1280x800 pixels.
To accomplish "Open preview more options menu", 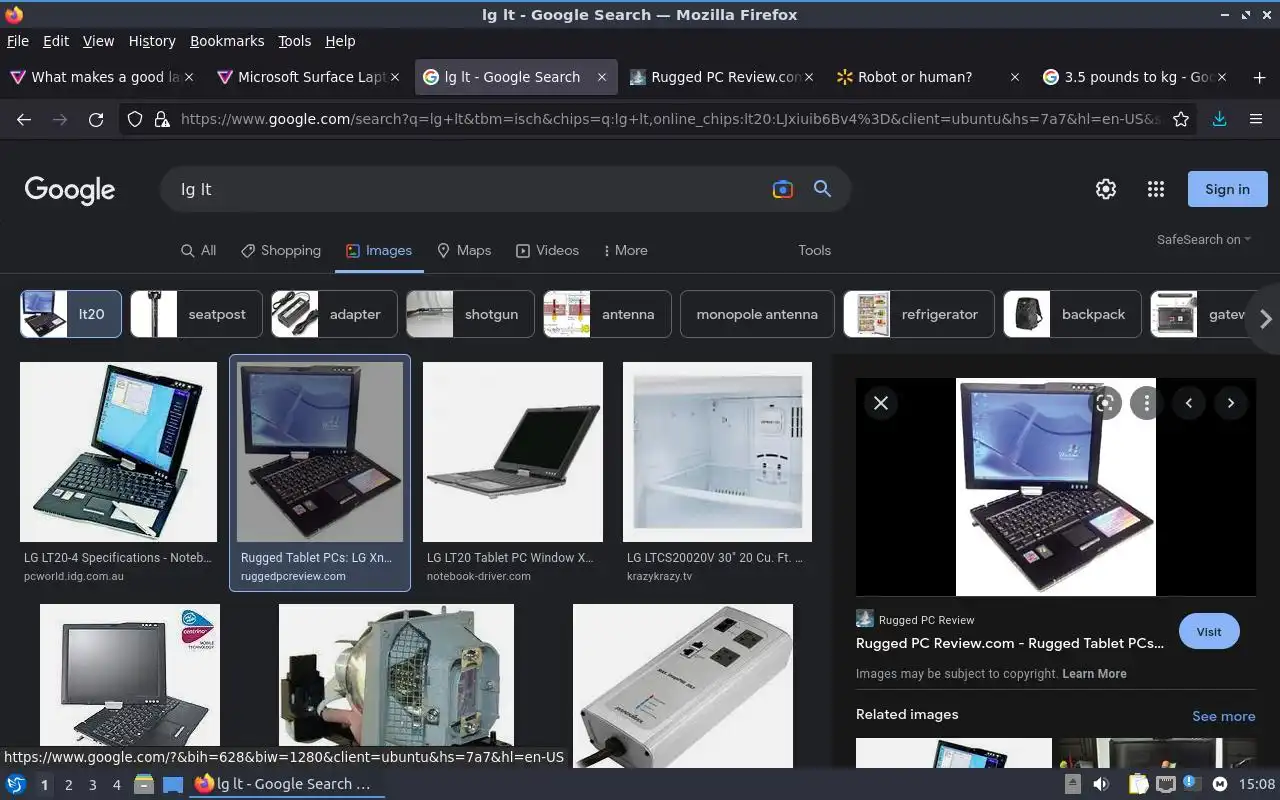I will (x=1147, y=403).
